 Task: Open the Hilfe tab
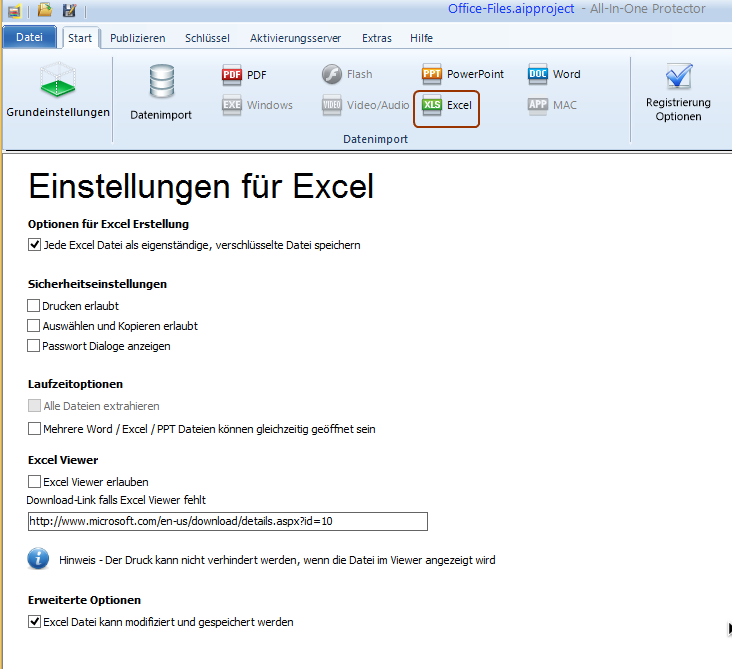pyautogui.click(x=421, y=38)
